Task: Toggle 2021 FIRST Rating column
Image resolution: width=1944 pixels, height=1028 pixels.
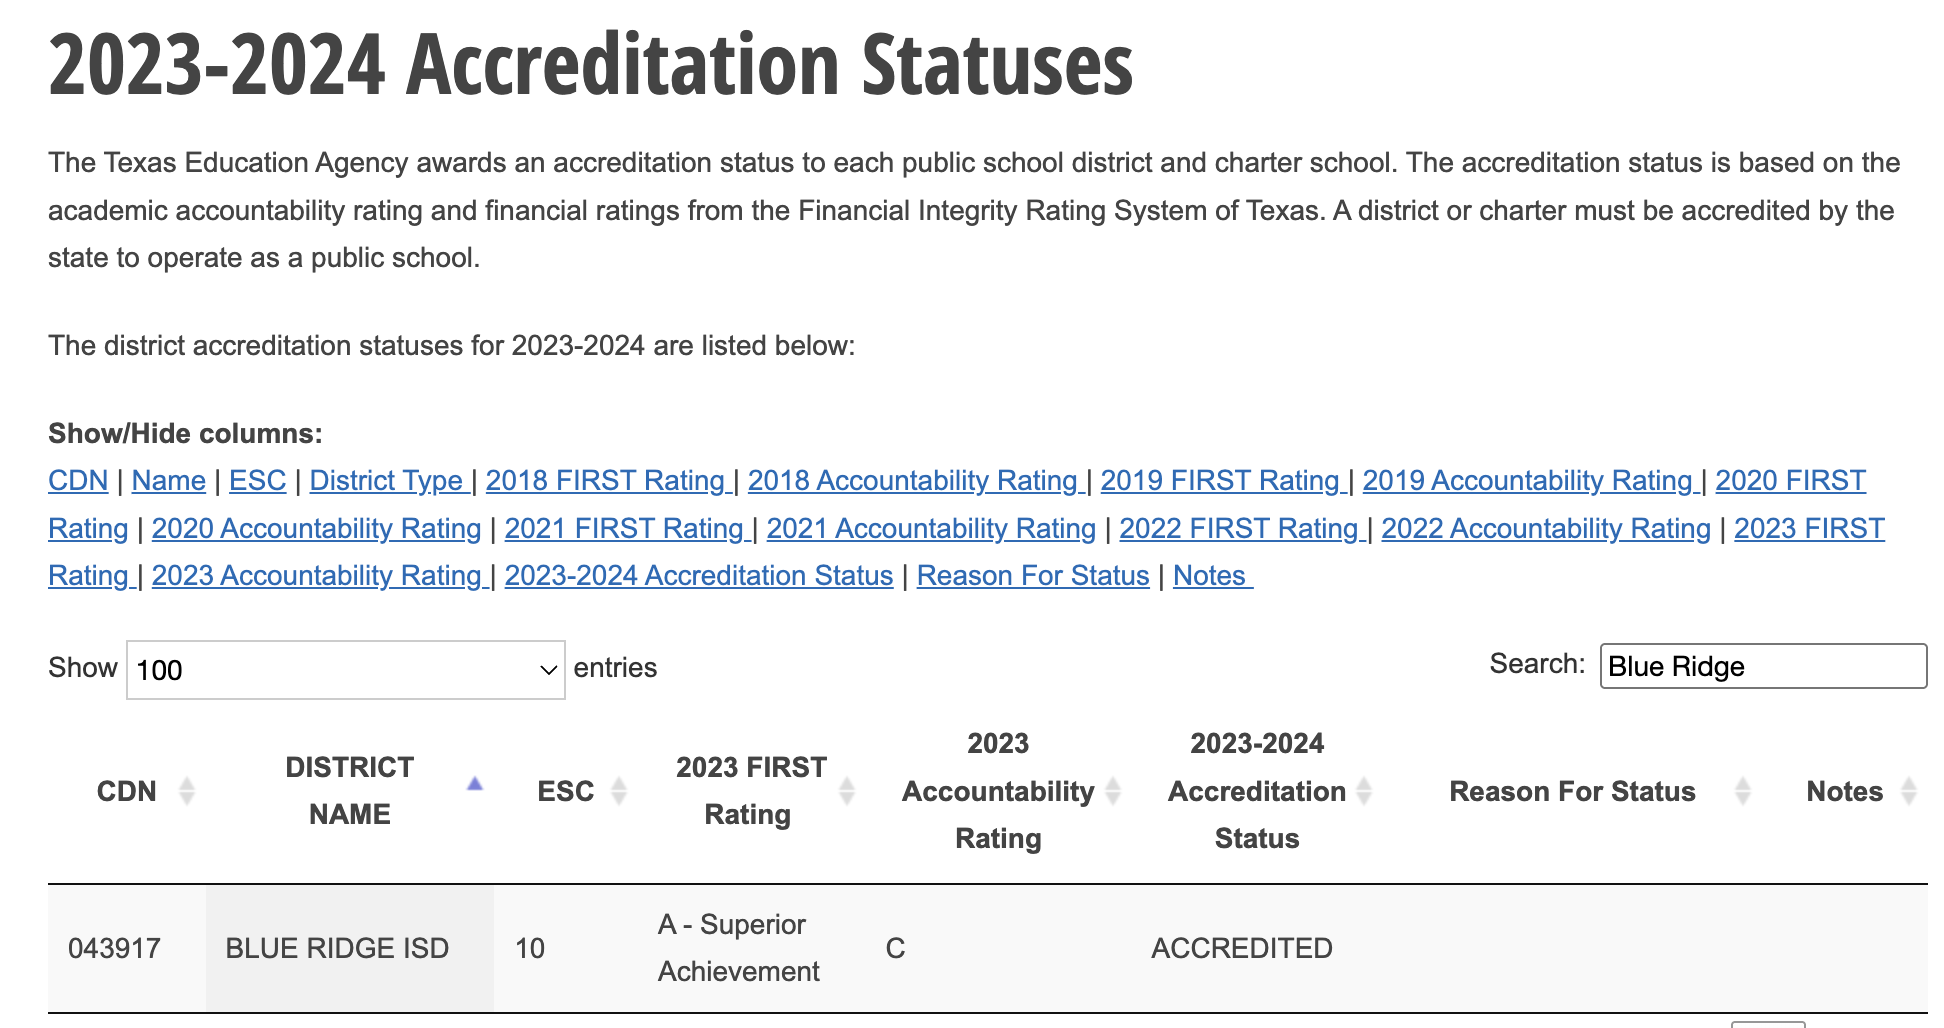Action: click(625, 529)
